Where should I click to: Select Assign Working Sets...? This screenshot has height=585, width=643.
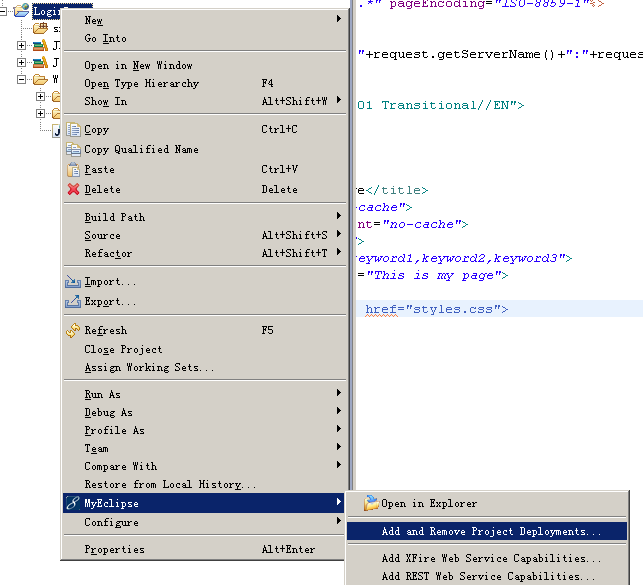click(205, 367)
